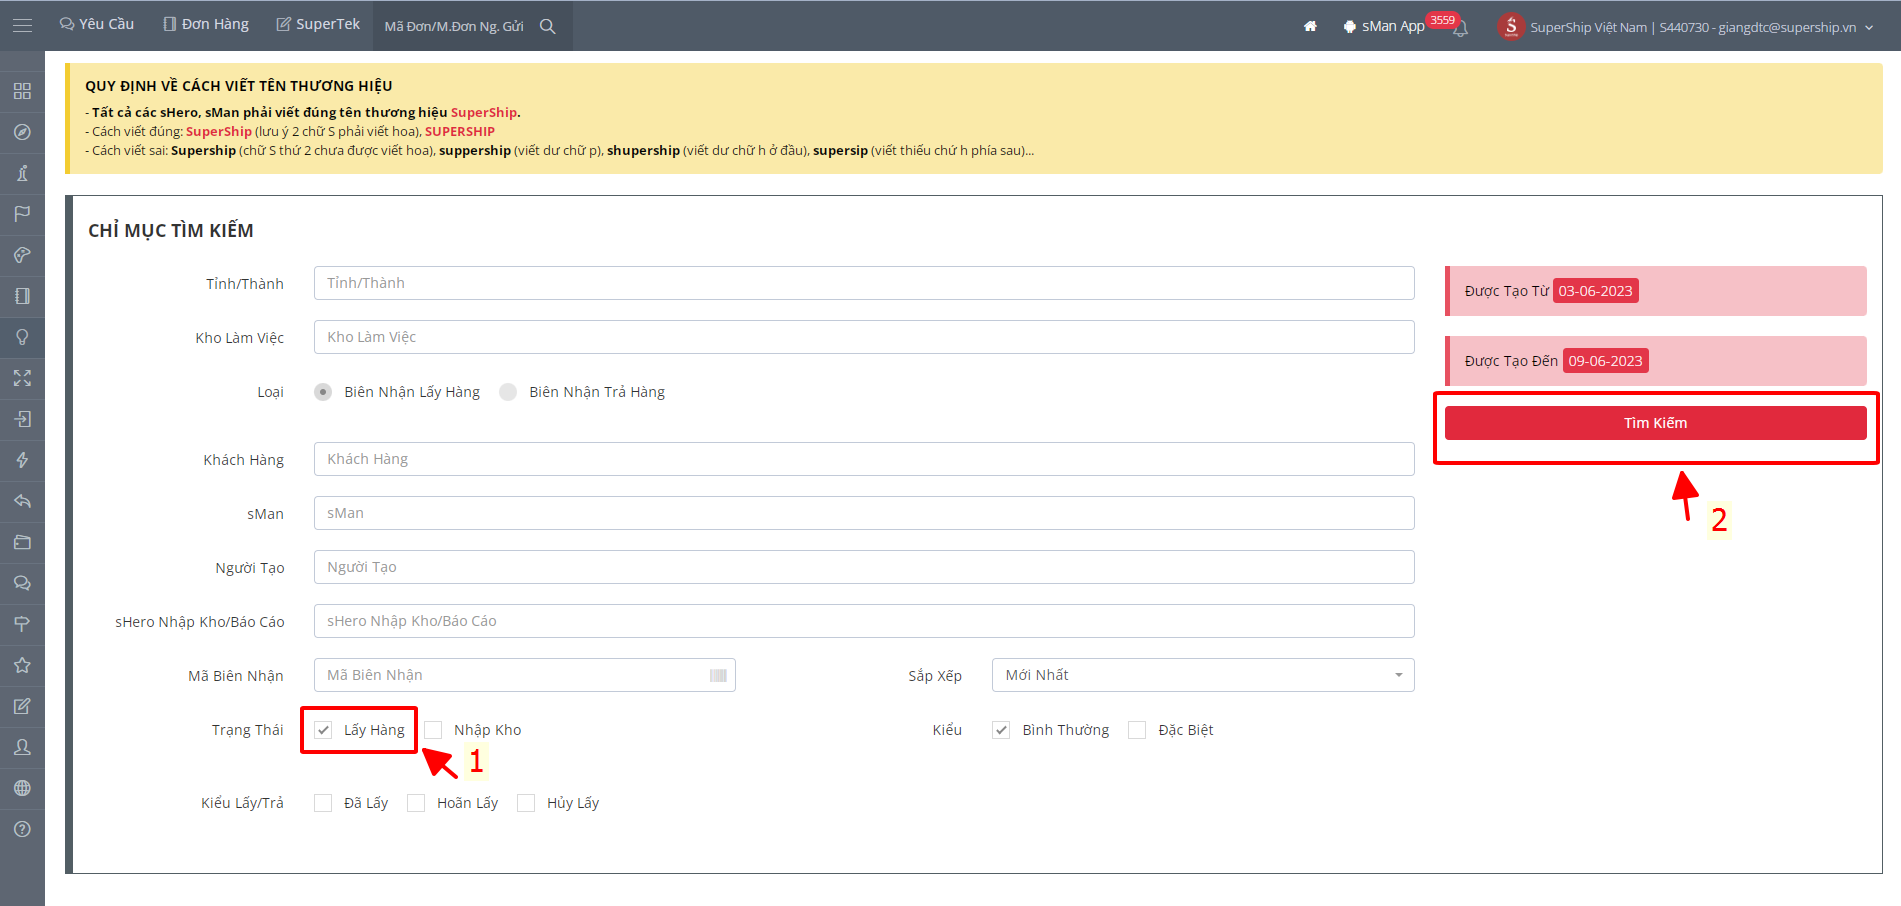Open the chess pawn sidebar icon
Image resolution: width=1901 pixels, height=906 pixels.
pos(22,173)
